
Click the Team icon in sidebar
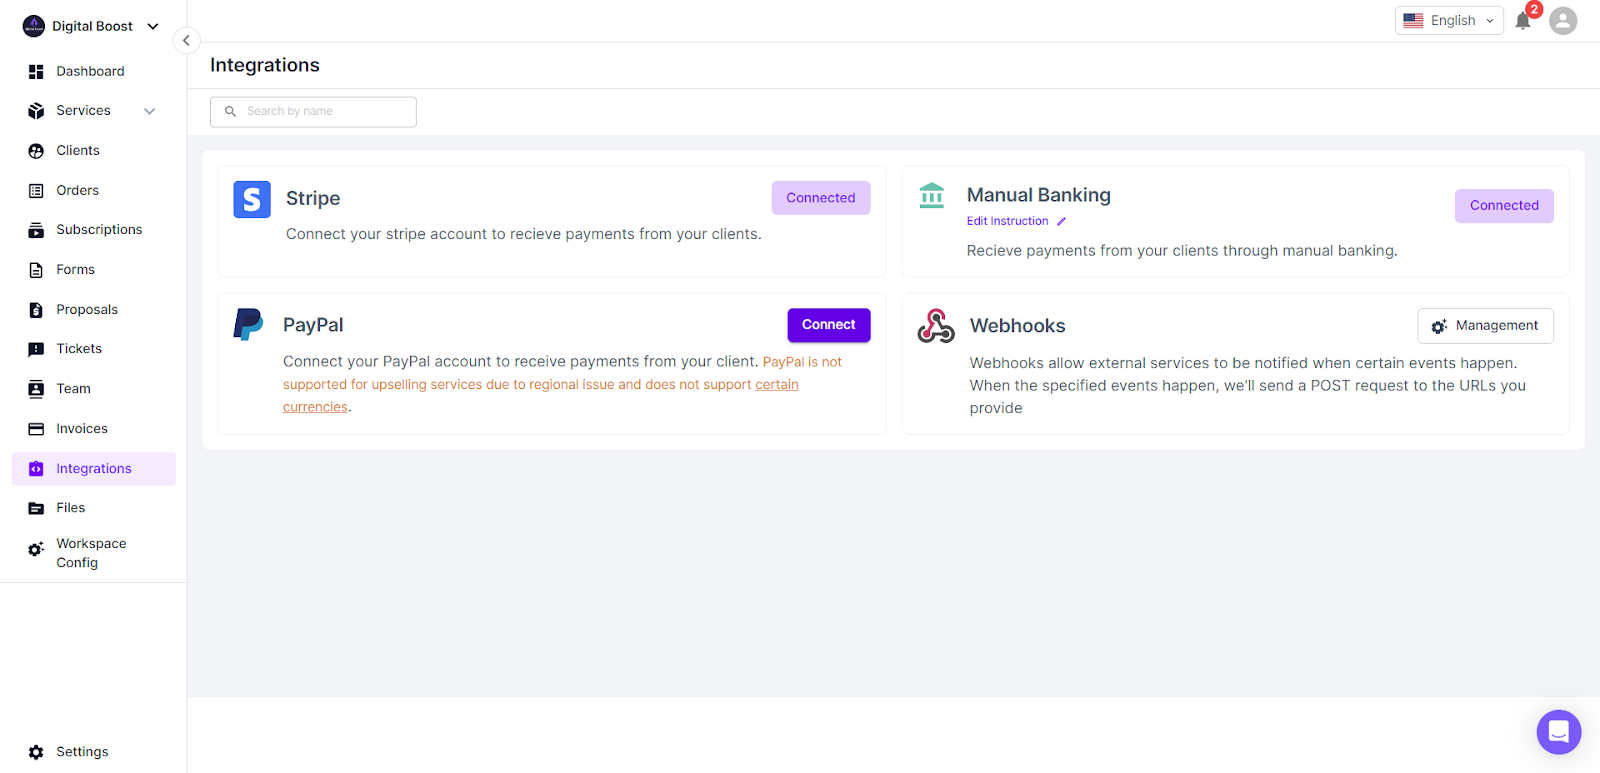(x=36, y=389)
